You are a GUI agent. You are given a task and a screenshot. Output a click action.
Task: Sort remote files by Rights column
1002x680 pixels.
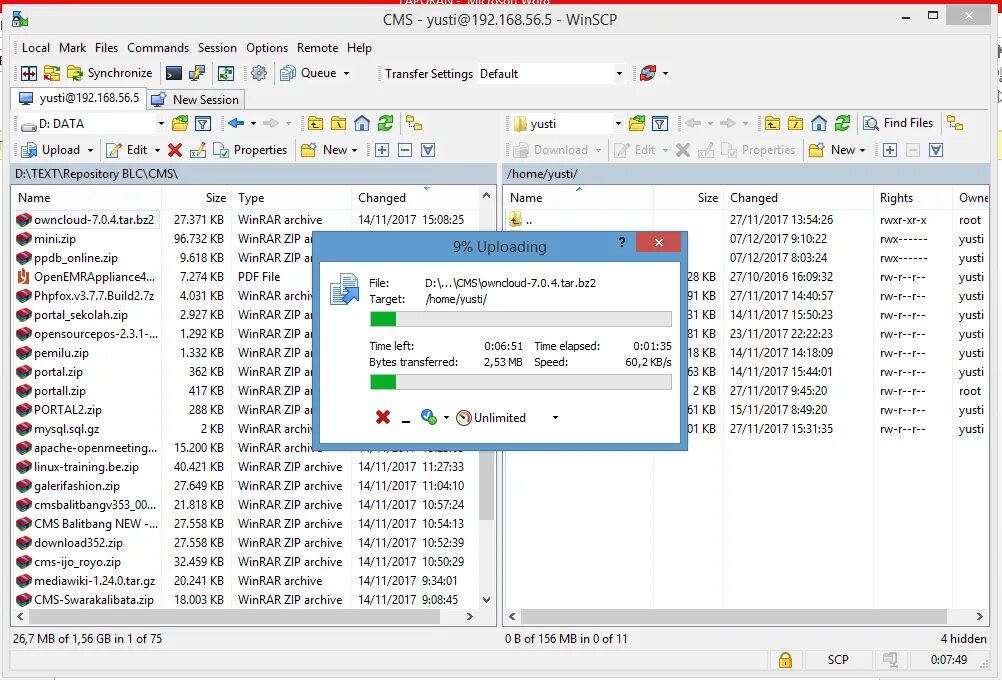coord(912,198)
